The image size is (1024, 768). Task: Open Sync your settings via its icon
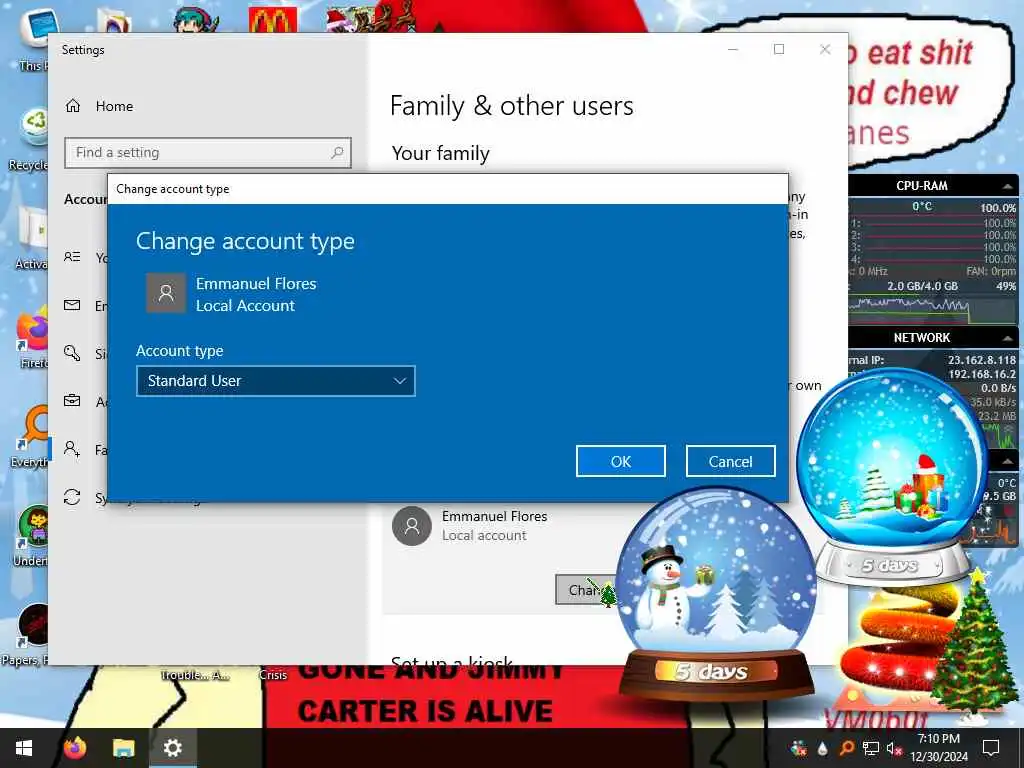tap(72, 497)
